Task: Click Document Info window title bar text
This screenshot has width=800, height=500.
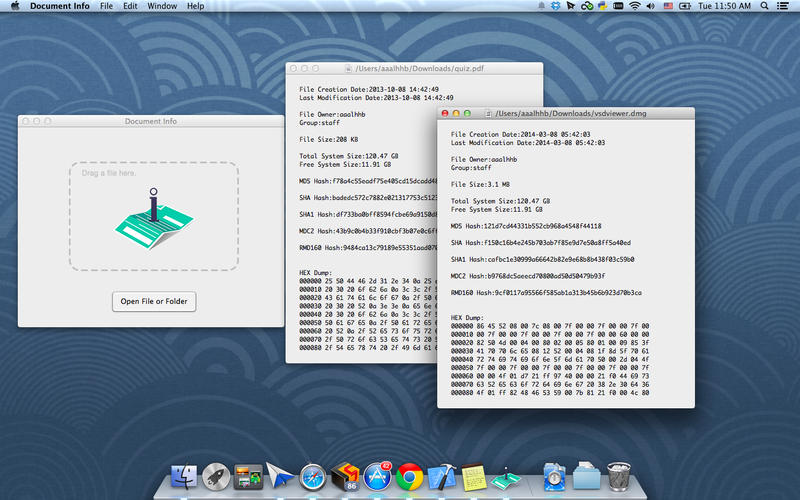Action: [x=151, y=121]
